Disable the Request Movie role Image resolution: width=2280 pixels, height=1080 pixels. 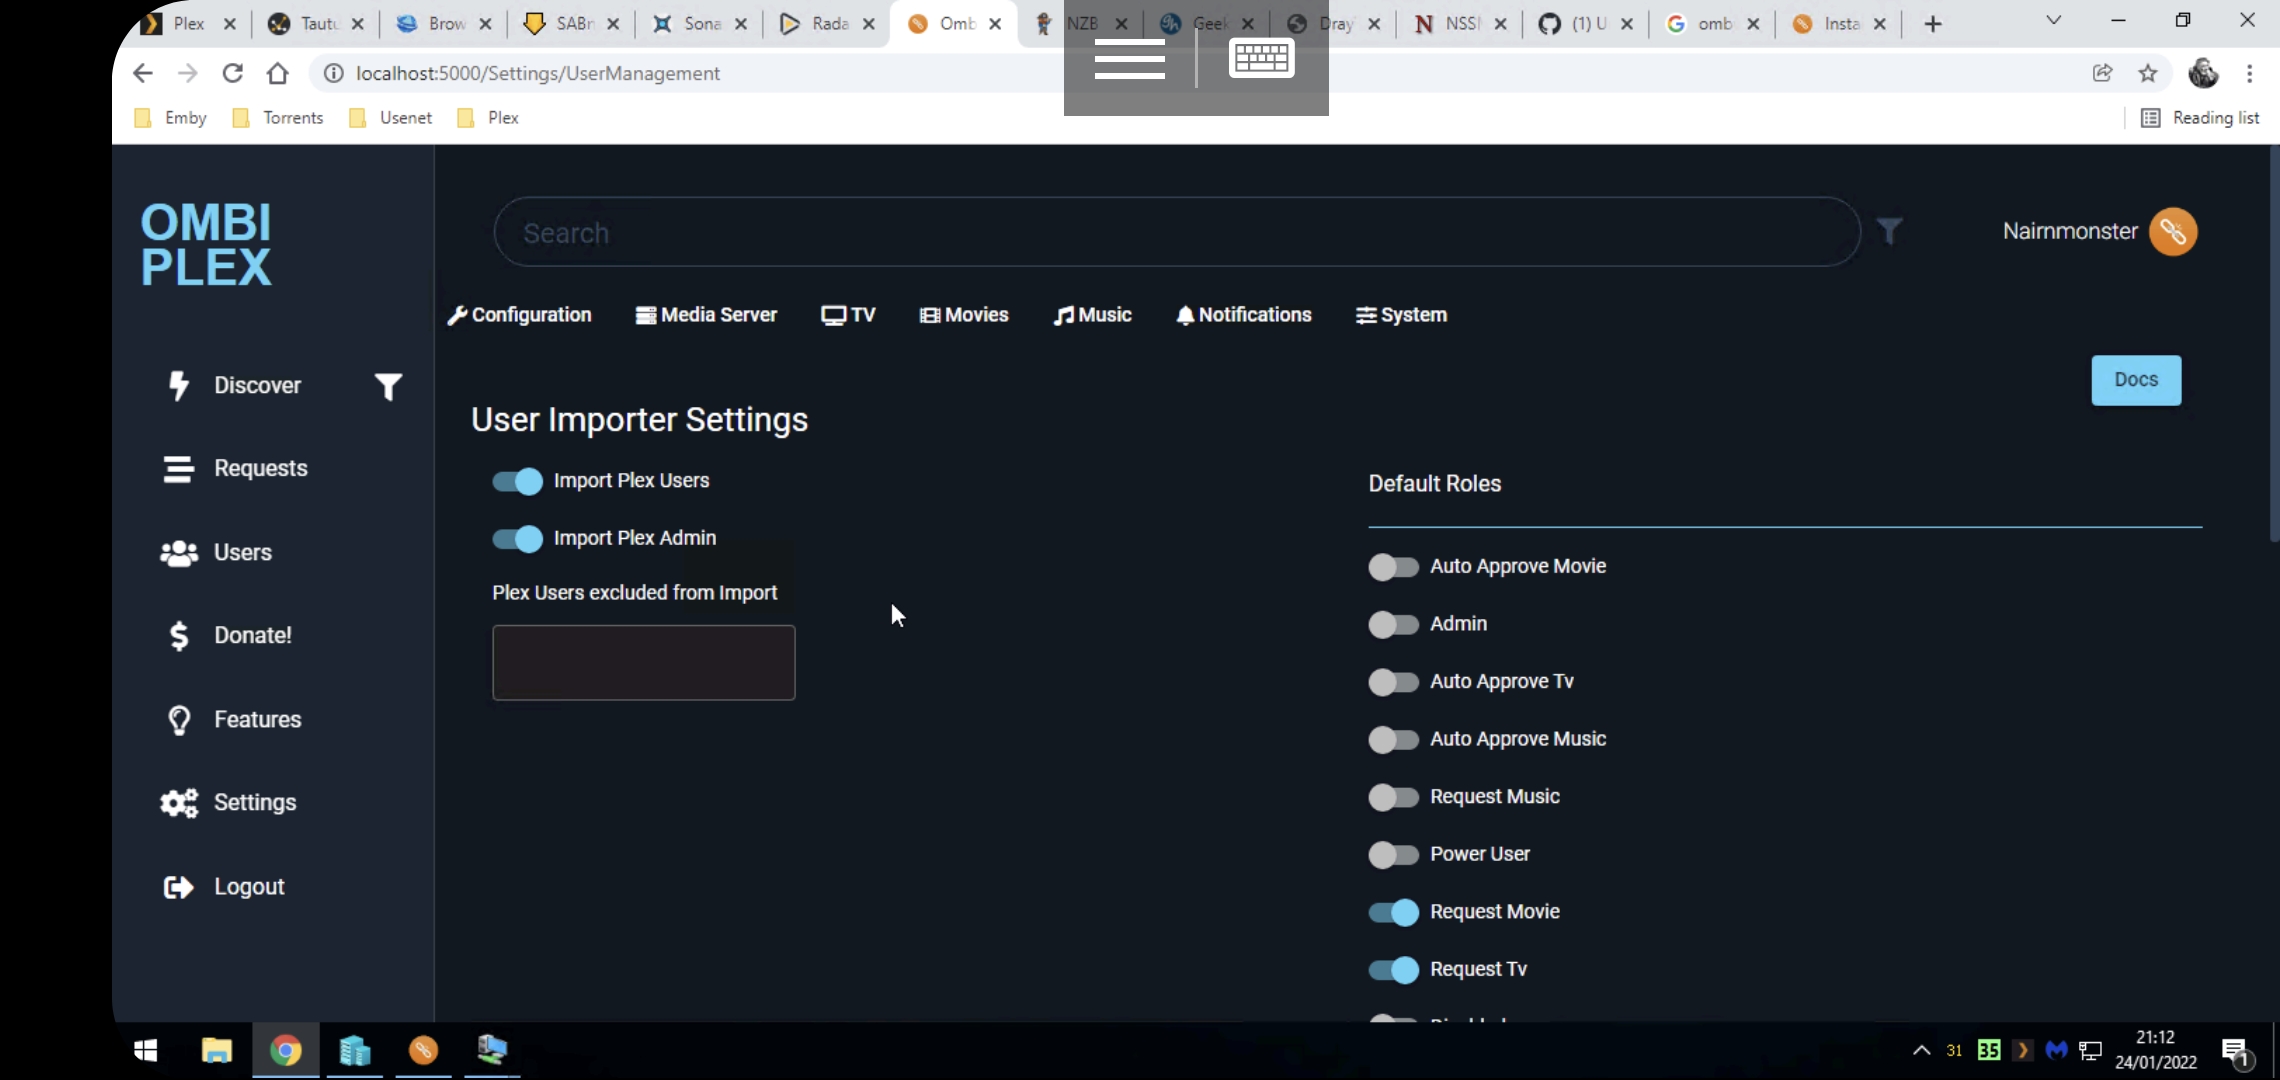tap(1394, 912)
